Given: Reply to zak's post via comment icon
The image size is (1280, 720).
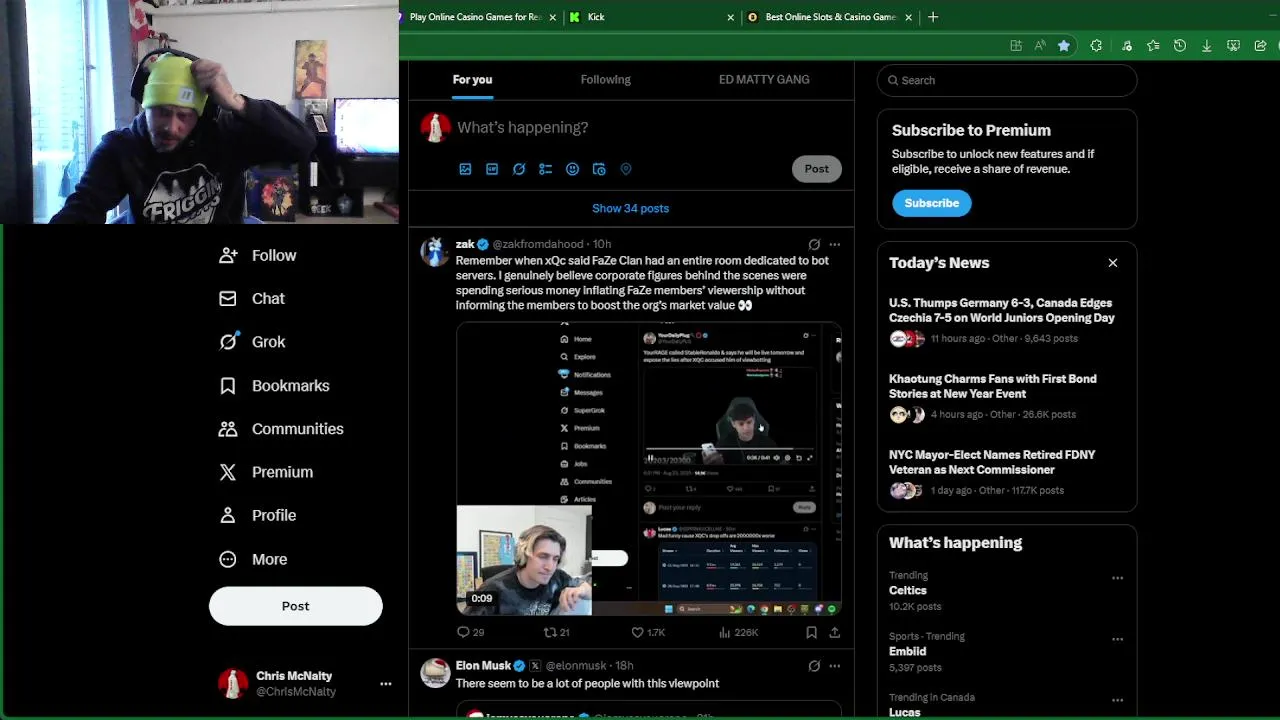Looking at the screenshot, I should coord(470,632).
